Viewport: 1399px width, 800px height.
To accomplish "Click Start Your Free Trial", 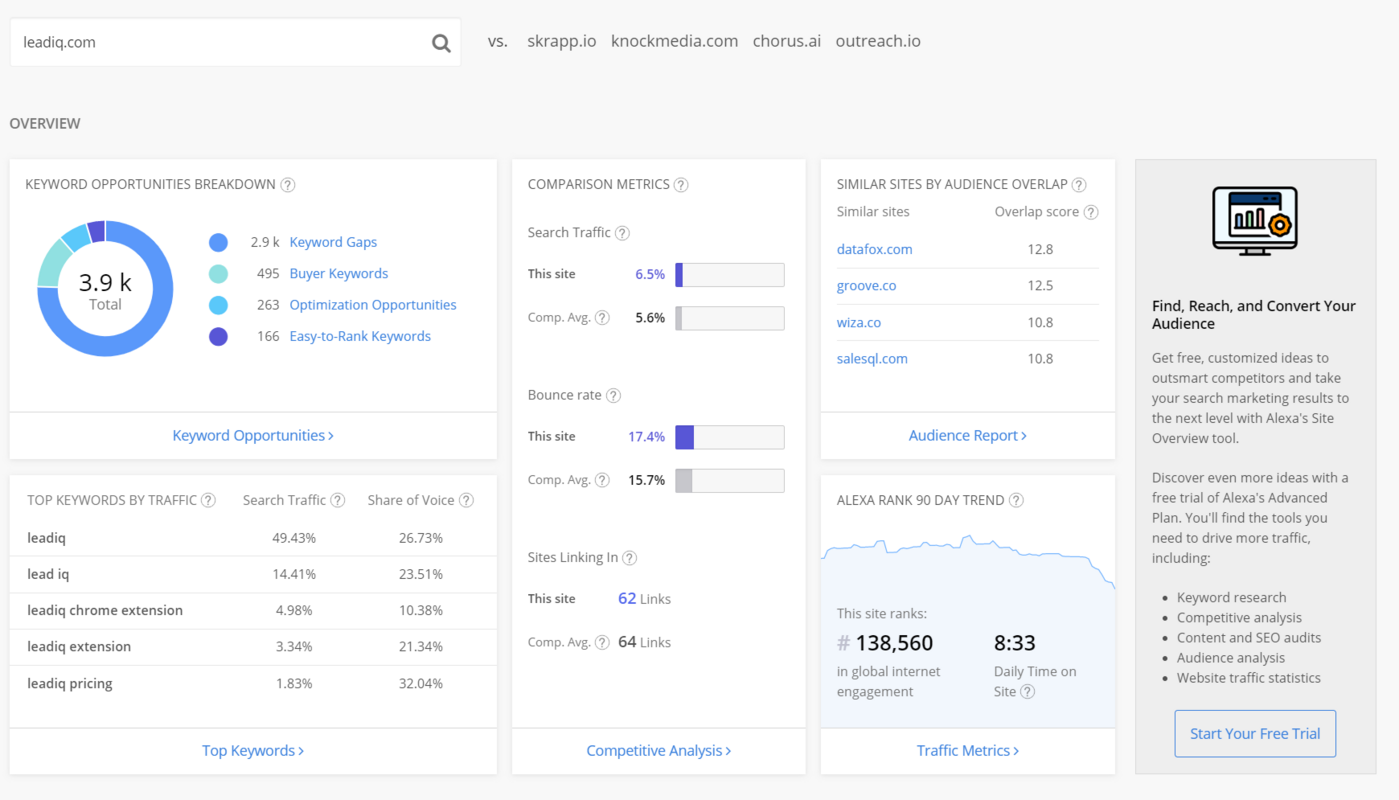I will coord(1254,733).
